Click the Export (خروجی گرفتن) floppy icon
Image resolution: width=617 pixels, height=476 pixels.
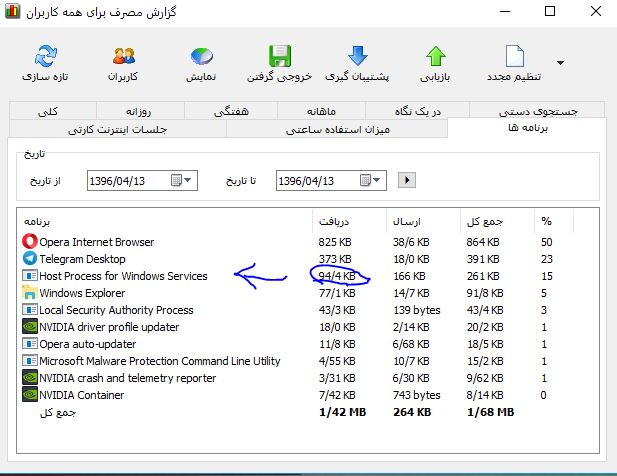pos(280,56)
